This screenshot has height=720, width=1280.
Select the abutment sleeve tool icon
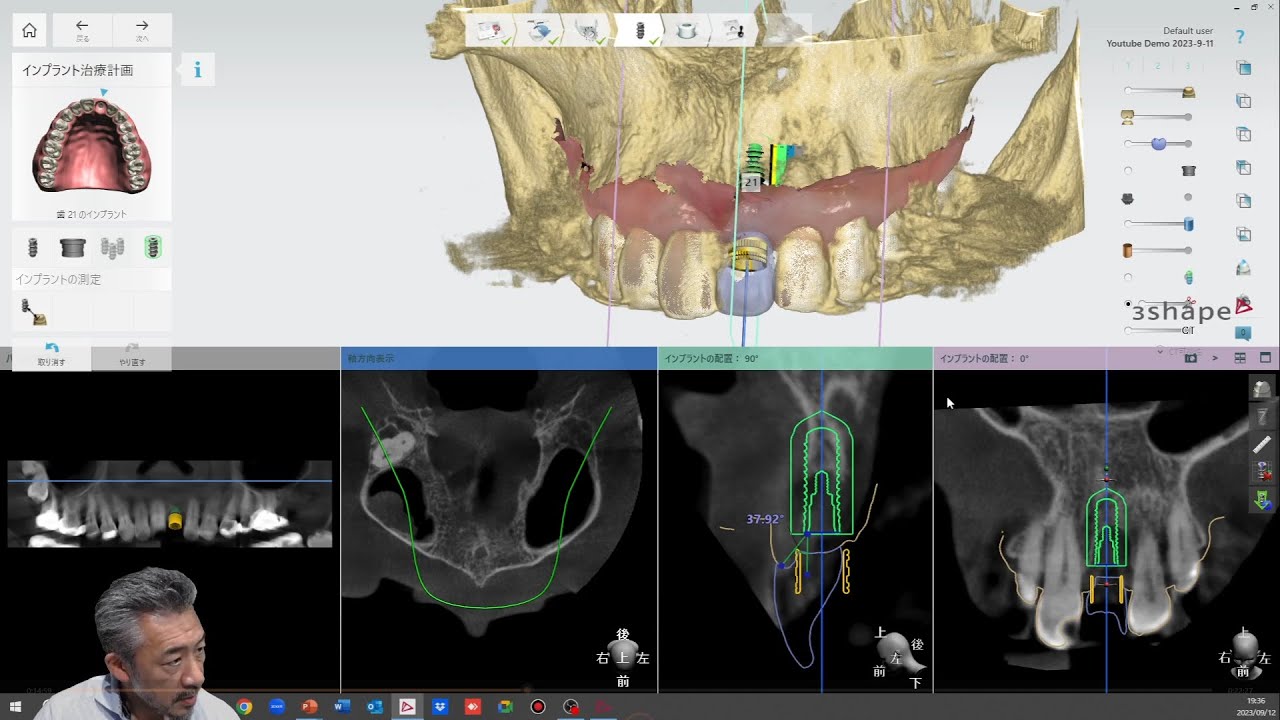tap(72, 247)
